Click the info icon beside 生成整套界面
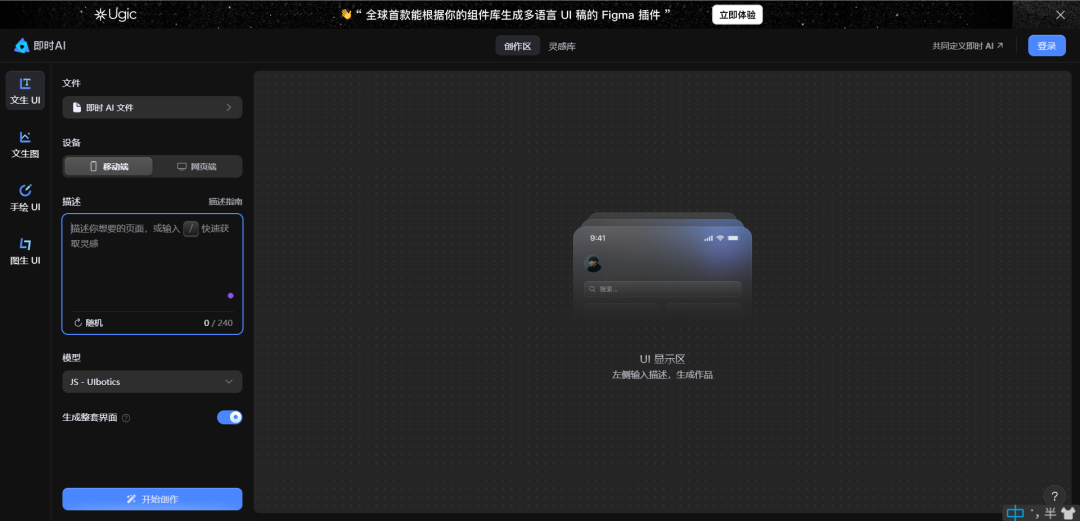 point(126,418)
